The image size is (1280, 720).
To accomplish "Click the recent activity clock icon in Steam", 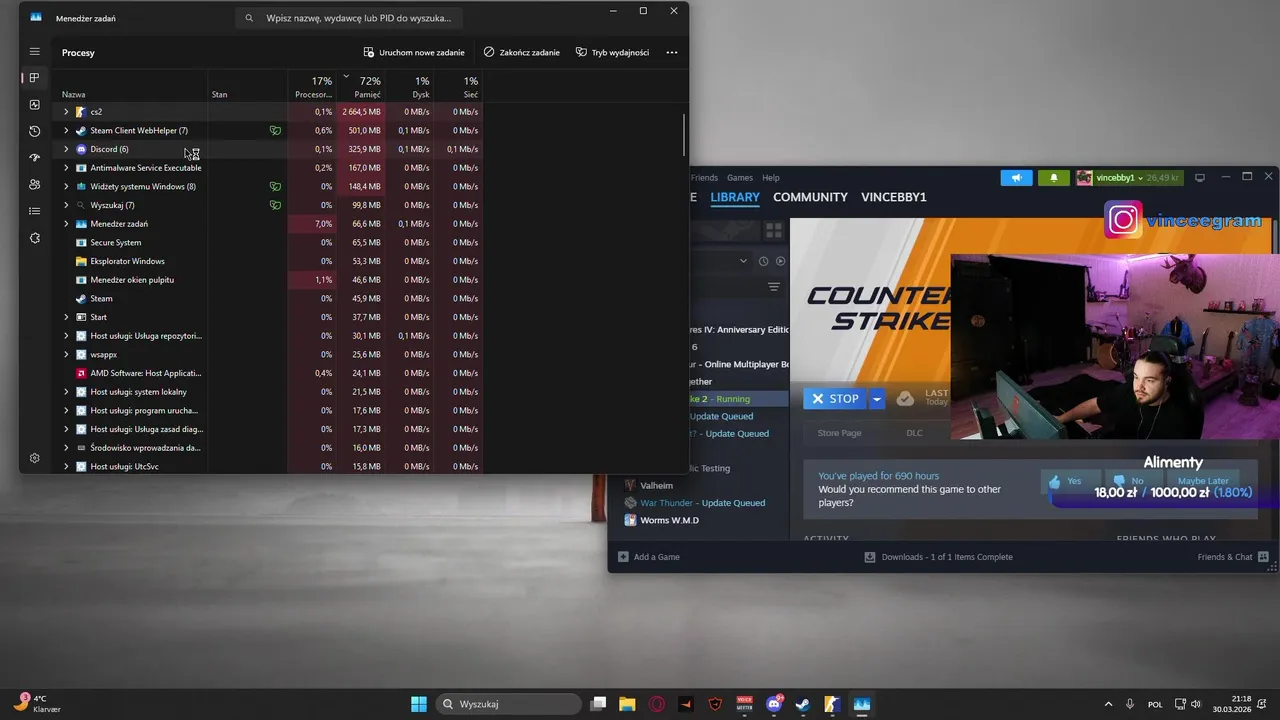I will tap(763, 261).
